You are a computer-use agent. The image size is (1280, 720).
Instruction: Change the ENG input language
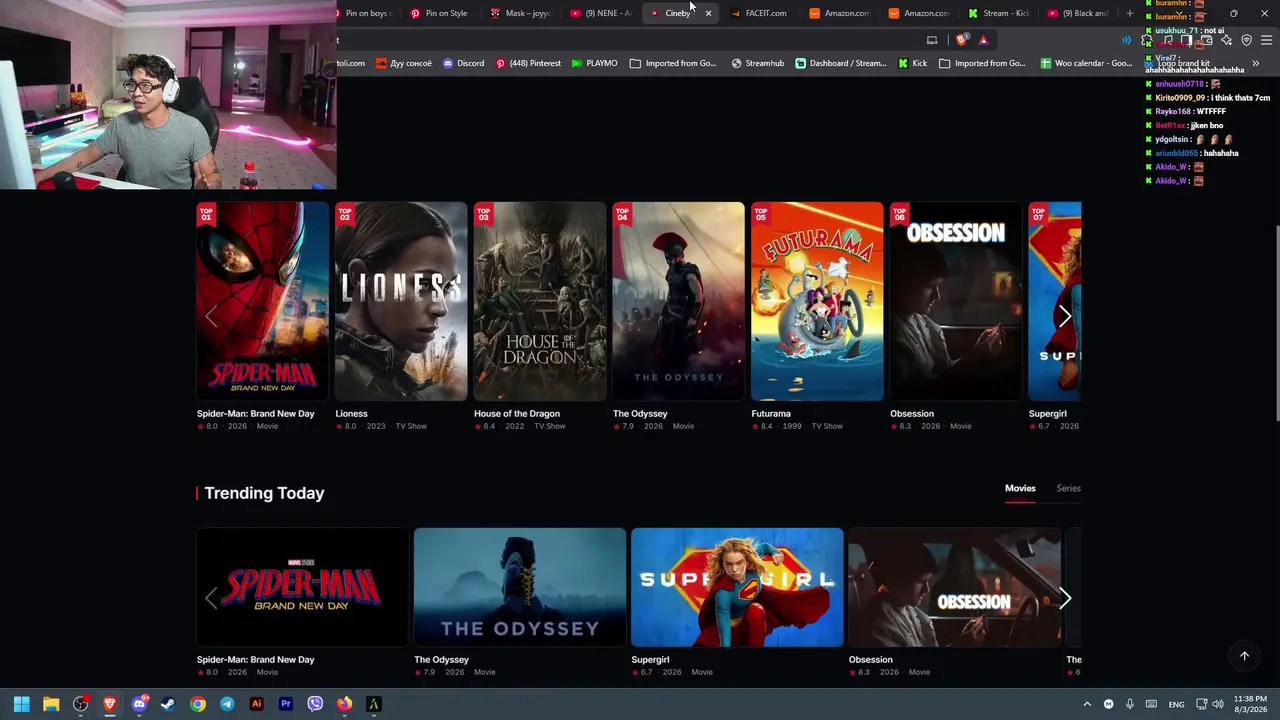(1177, 704)
